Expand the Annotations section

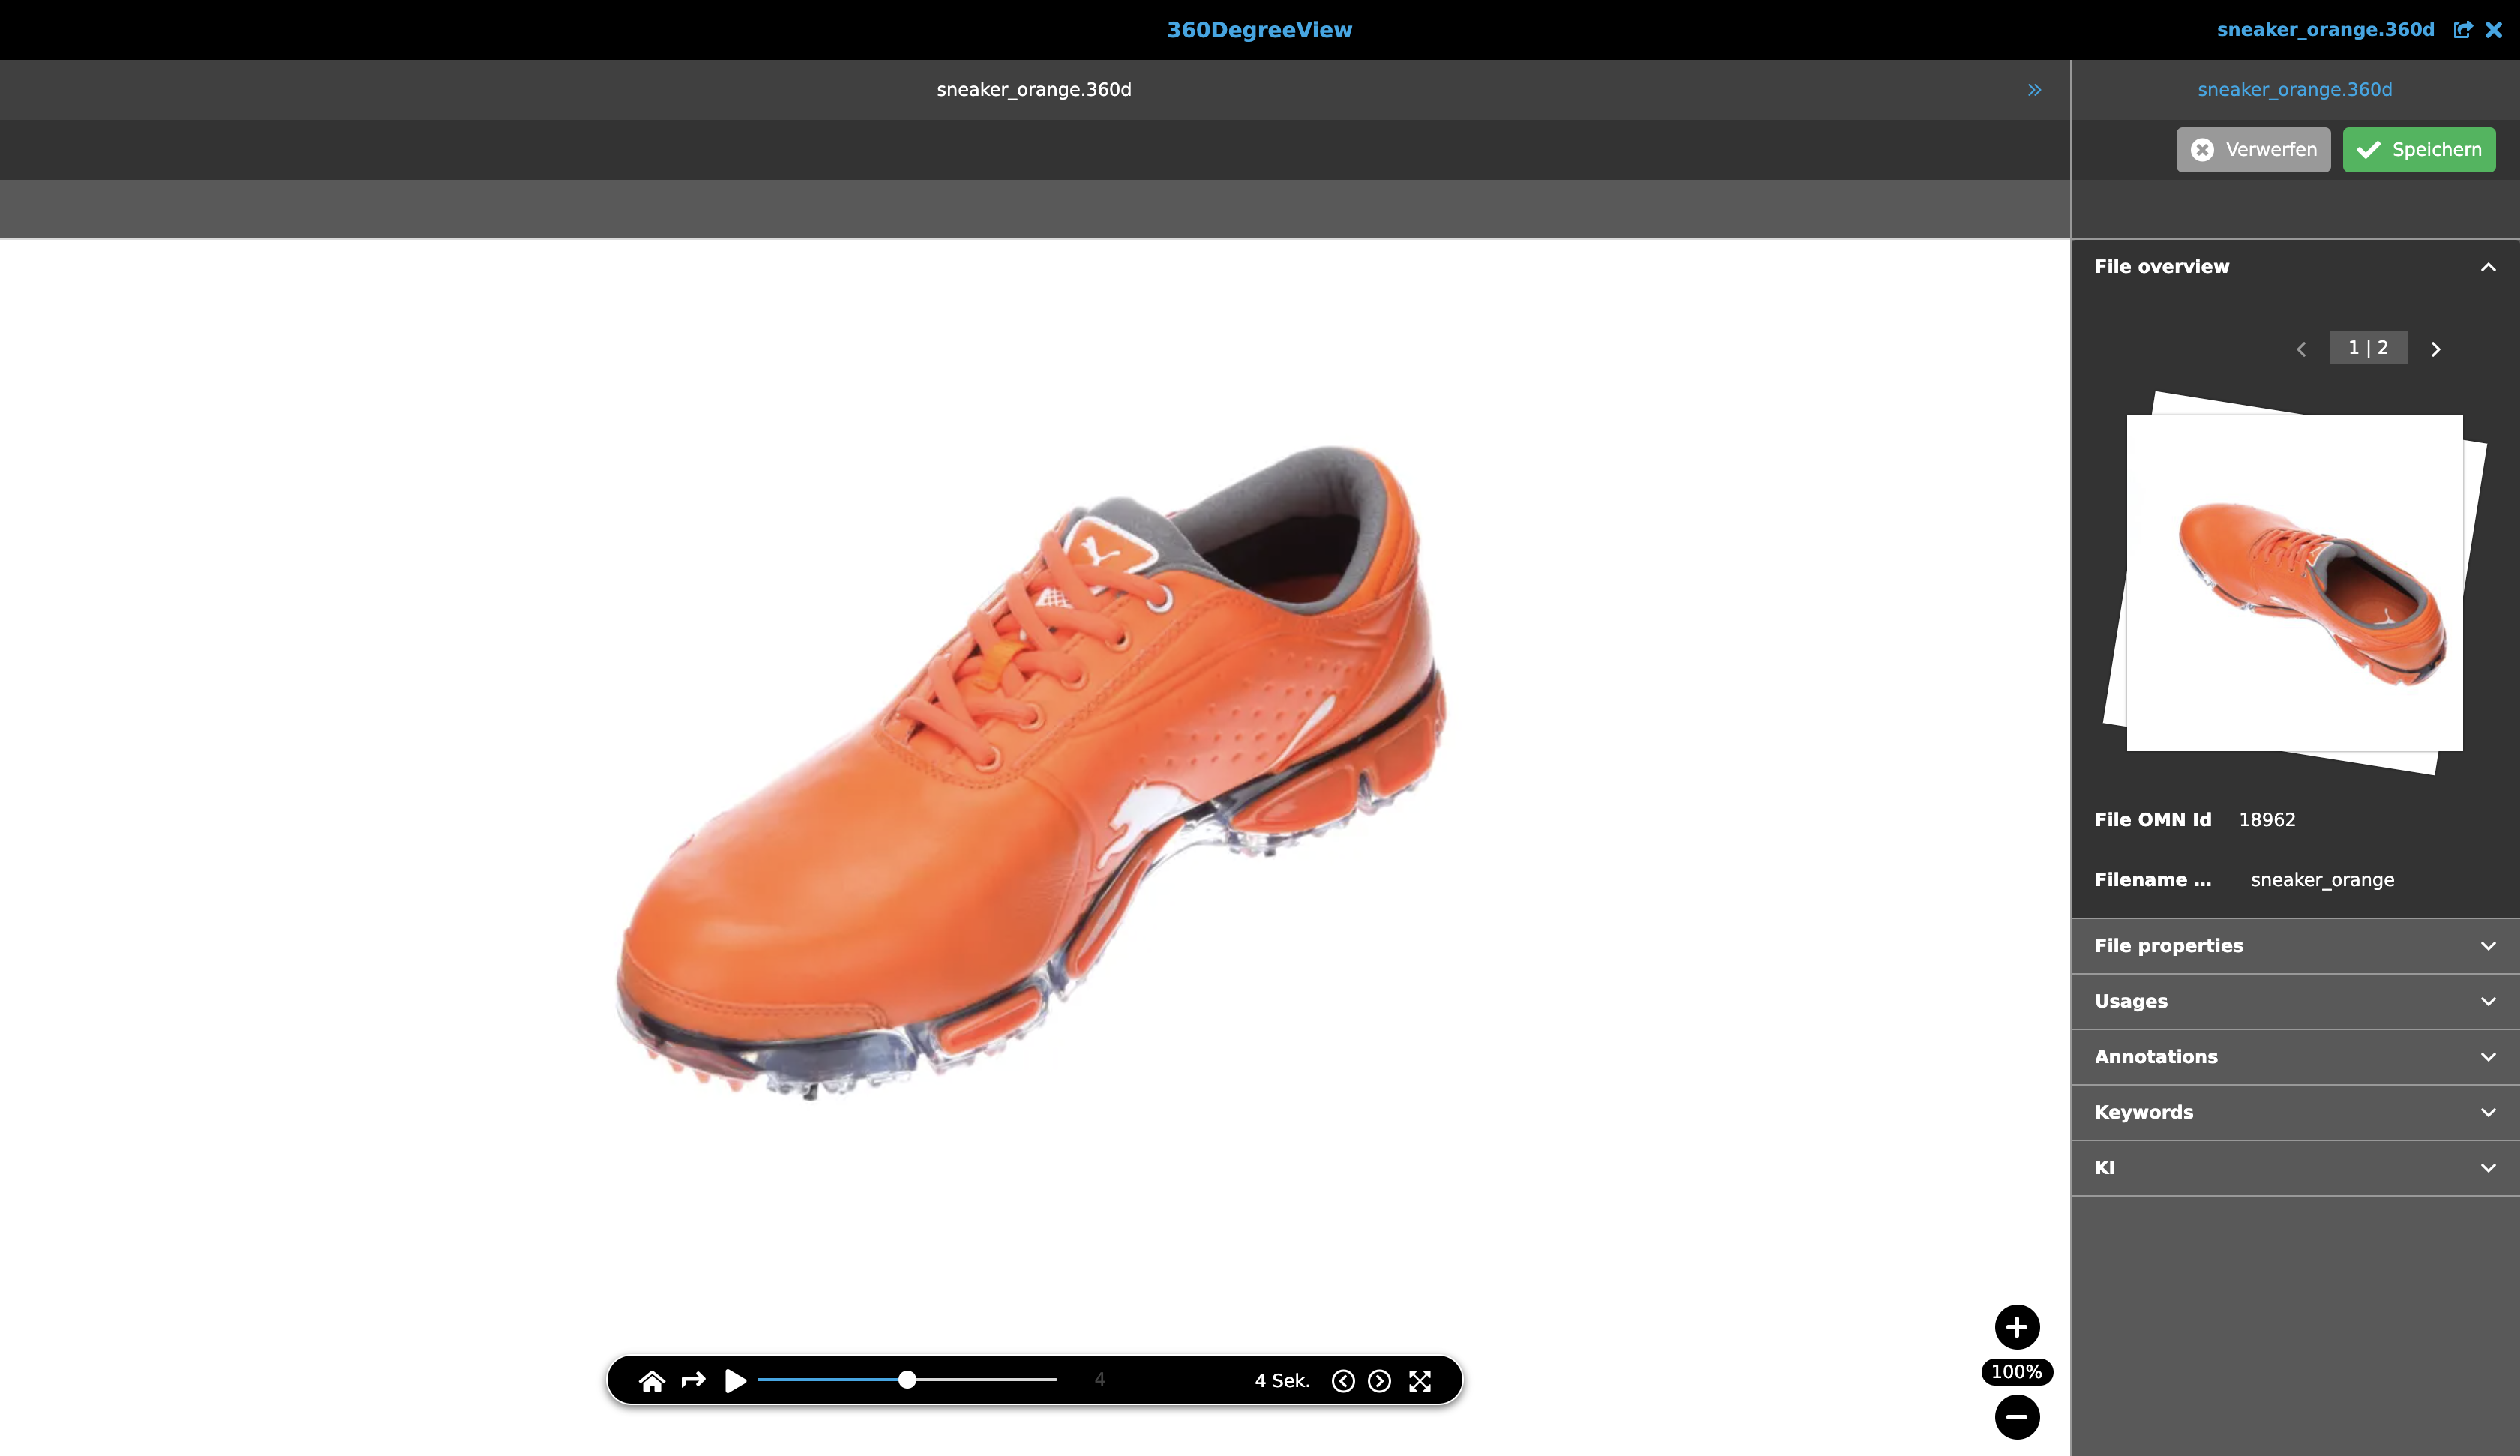[x=2488, y=1057]
